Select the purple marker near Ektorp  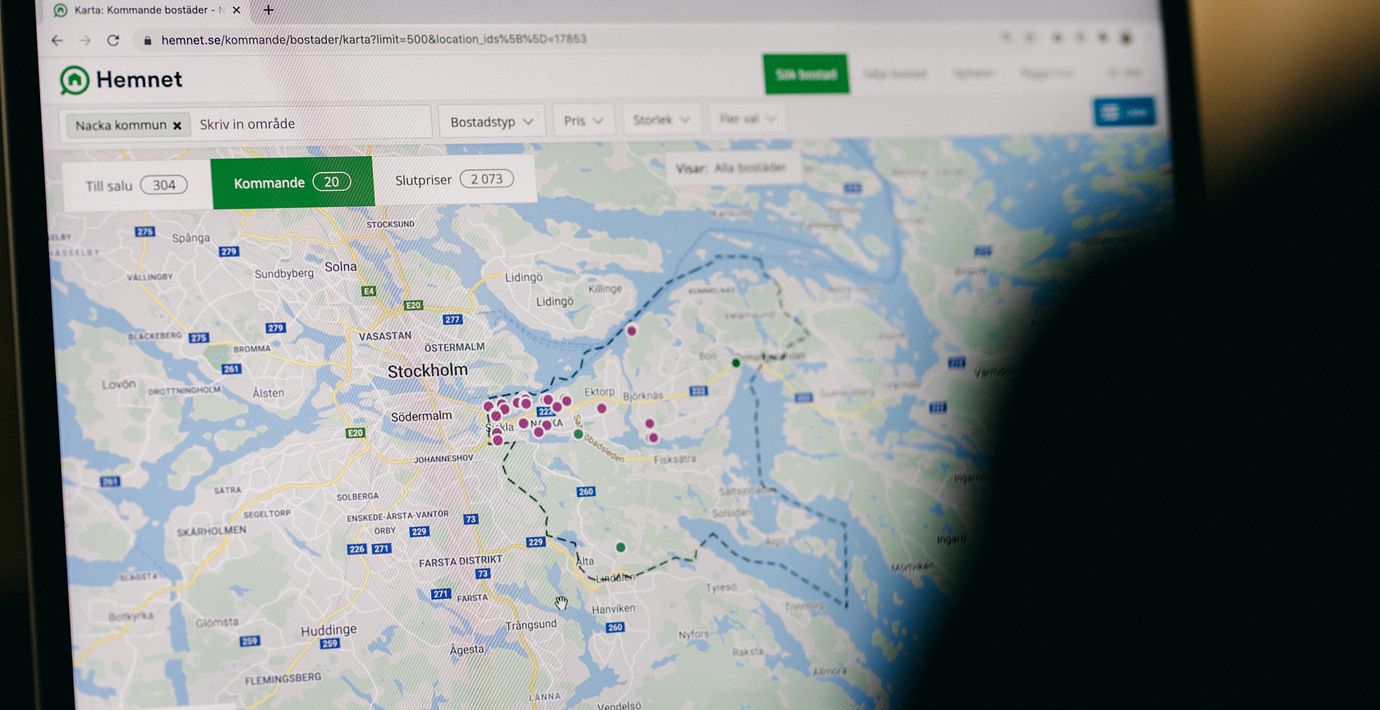click(602, 408)
